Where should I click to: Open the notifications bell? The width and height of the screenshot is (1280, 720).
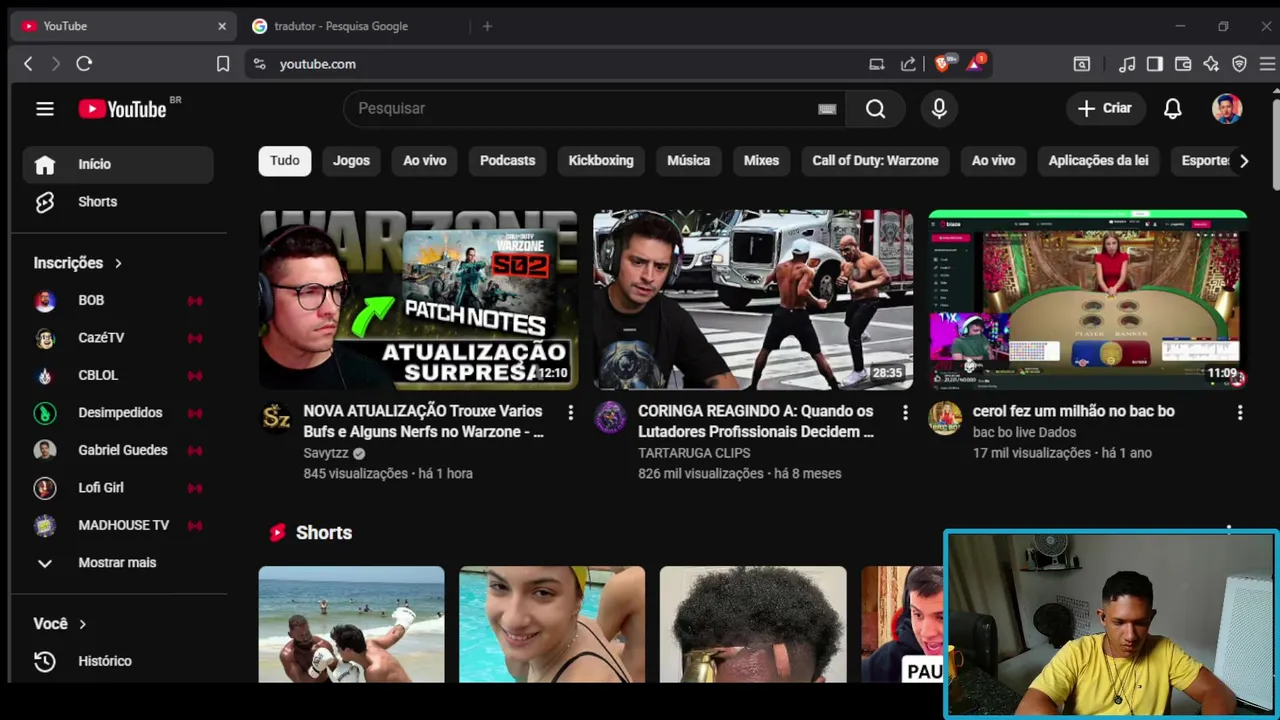pyautogui.click(x=1173, y=108)
